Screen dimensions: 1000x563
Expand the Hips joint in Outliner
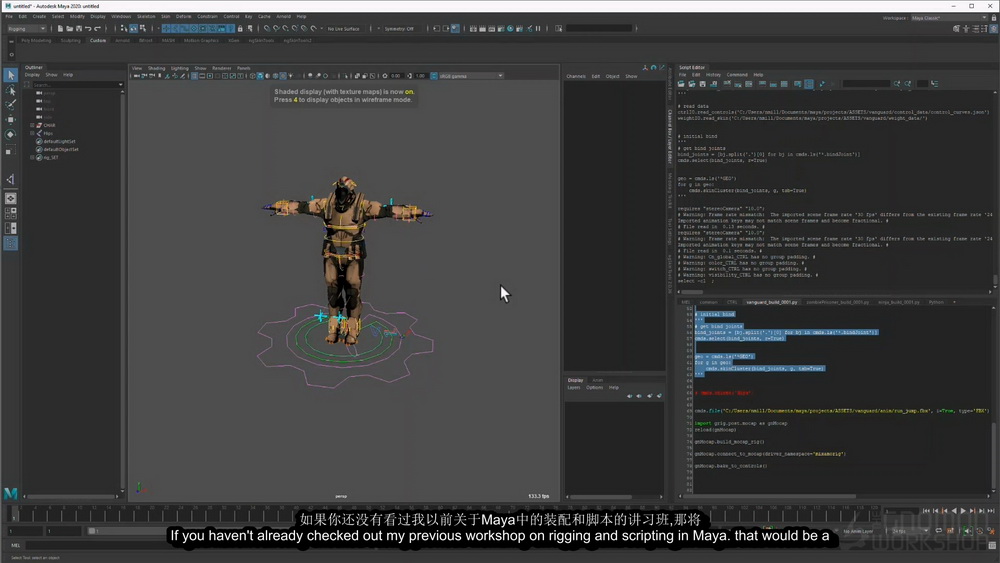(x=32, y=133)
